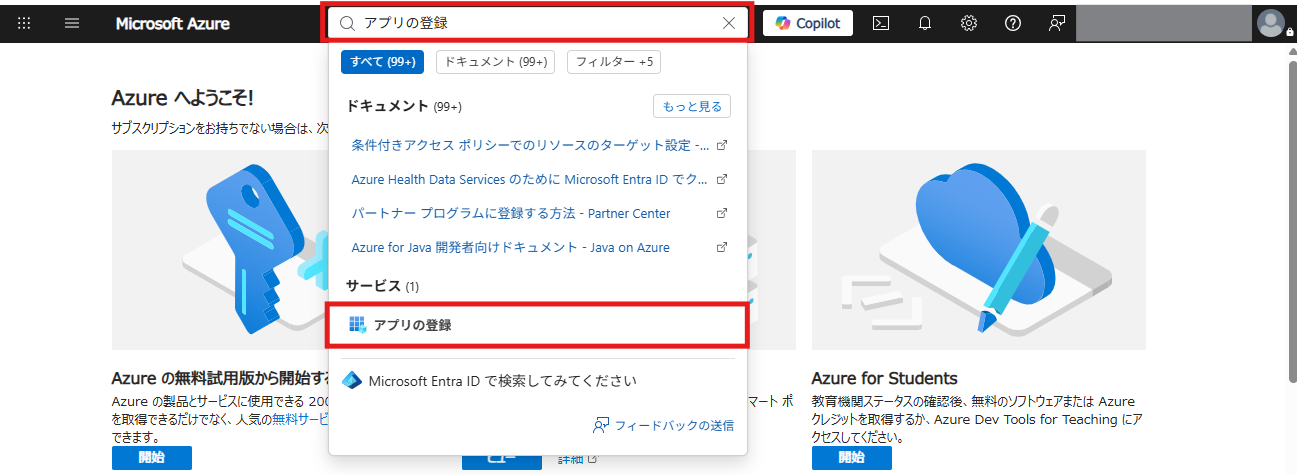Open 条件付きアクセス ポリシー document link
1297x475 pixels.
[530, 145]
